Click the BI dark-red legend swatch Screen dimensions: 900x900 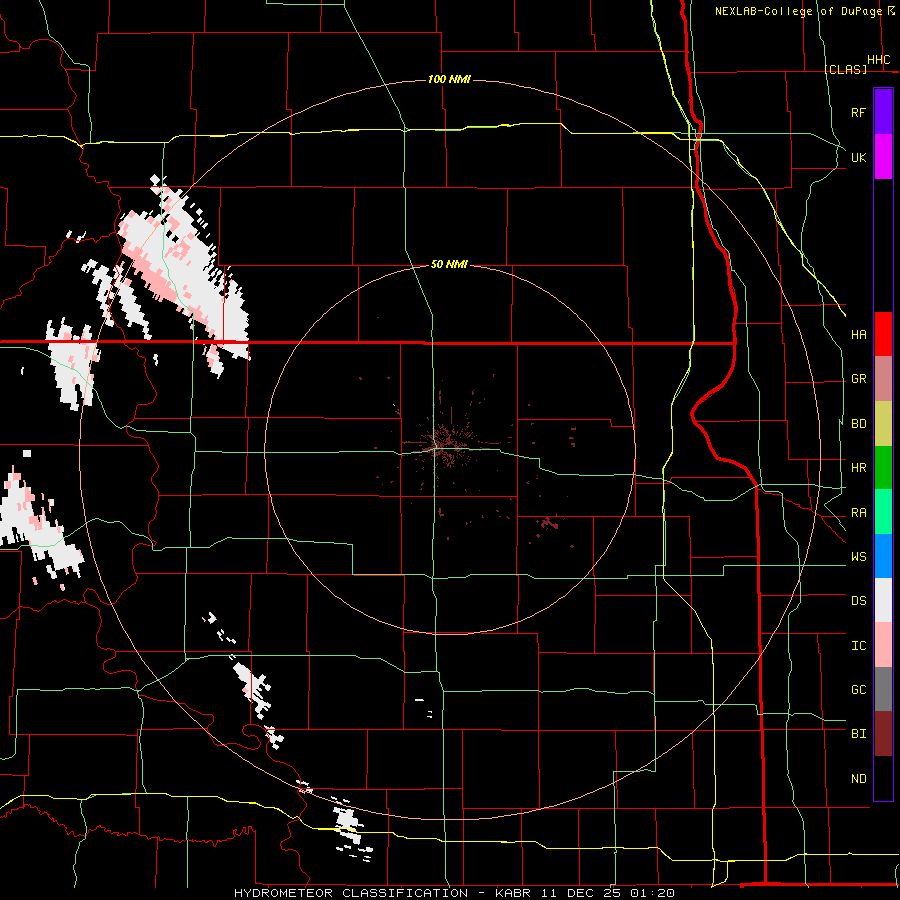(883, 734)
